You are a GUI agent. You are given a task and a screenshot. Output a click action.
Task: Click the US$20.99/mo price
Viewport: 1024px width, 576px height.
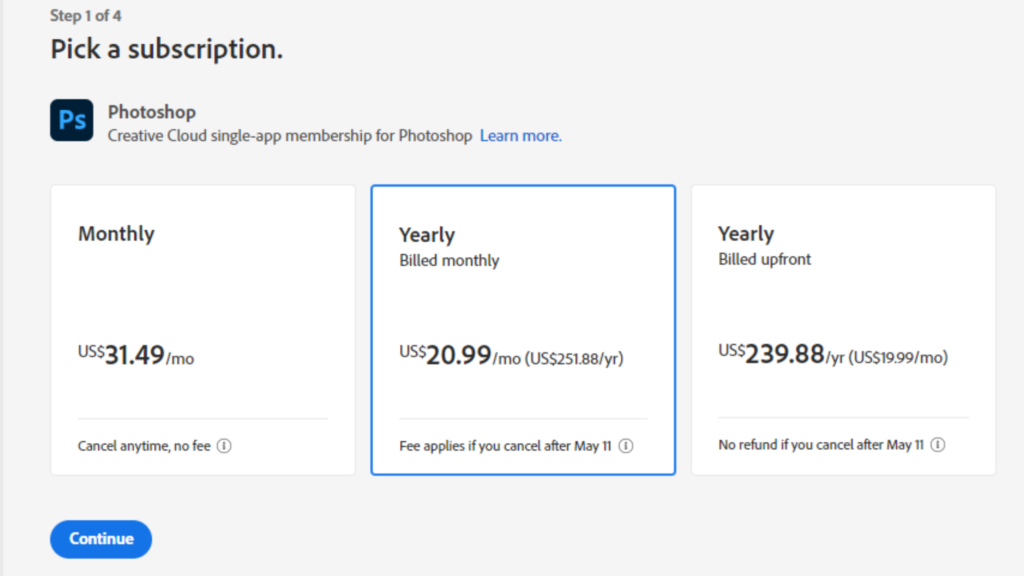click(x=460, y=355)
